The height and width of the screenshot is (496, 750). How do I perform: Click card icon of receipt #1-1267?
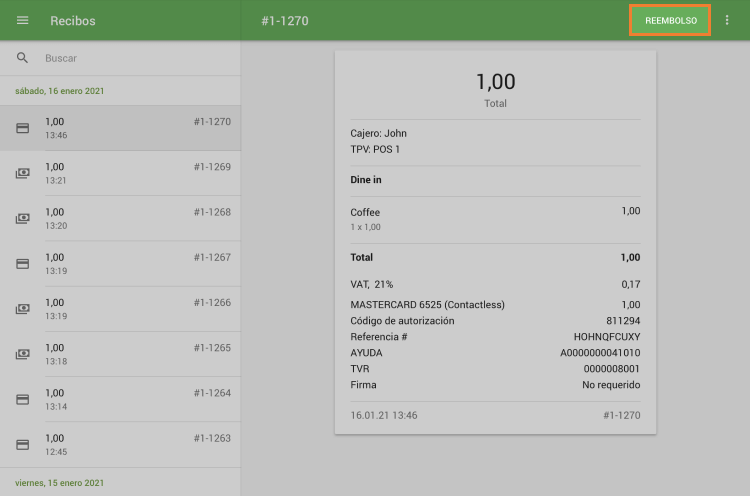[23, 264]
